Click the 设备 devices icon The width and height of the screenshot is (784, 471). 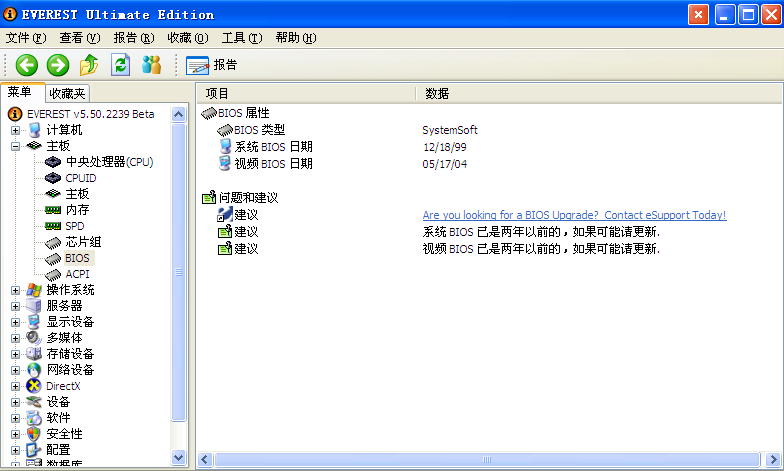click(34, 402)
